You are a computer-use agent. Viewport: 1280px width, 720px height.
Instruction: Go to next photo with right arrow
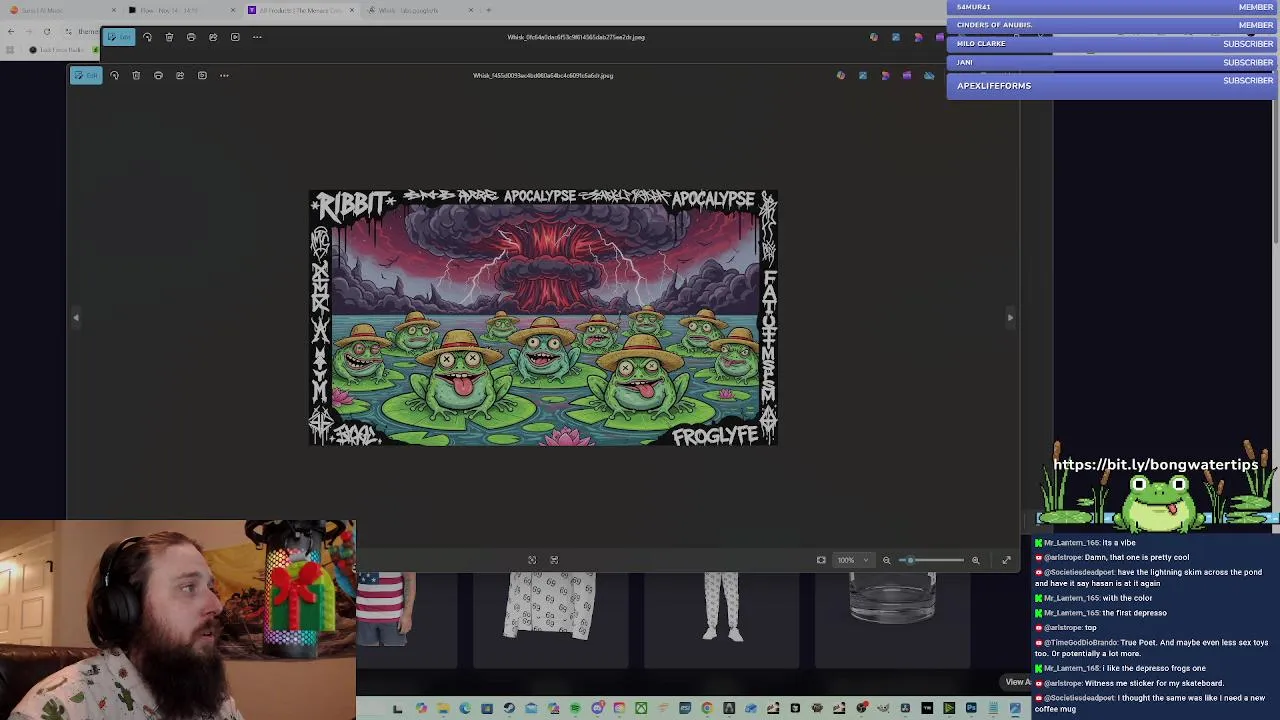1010,317
